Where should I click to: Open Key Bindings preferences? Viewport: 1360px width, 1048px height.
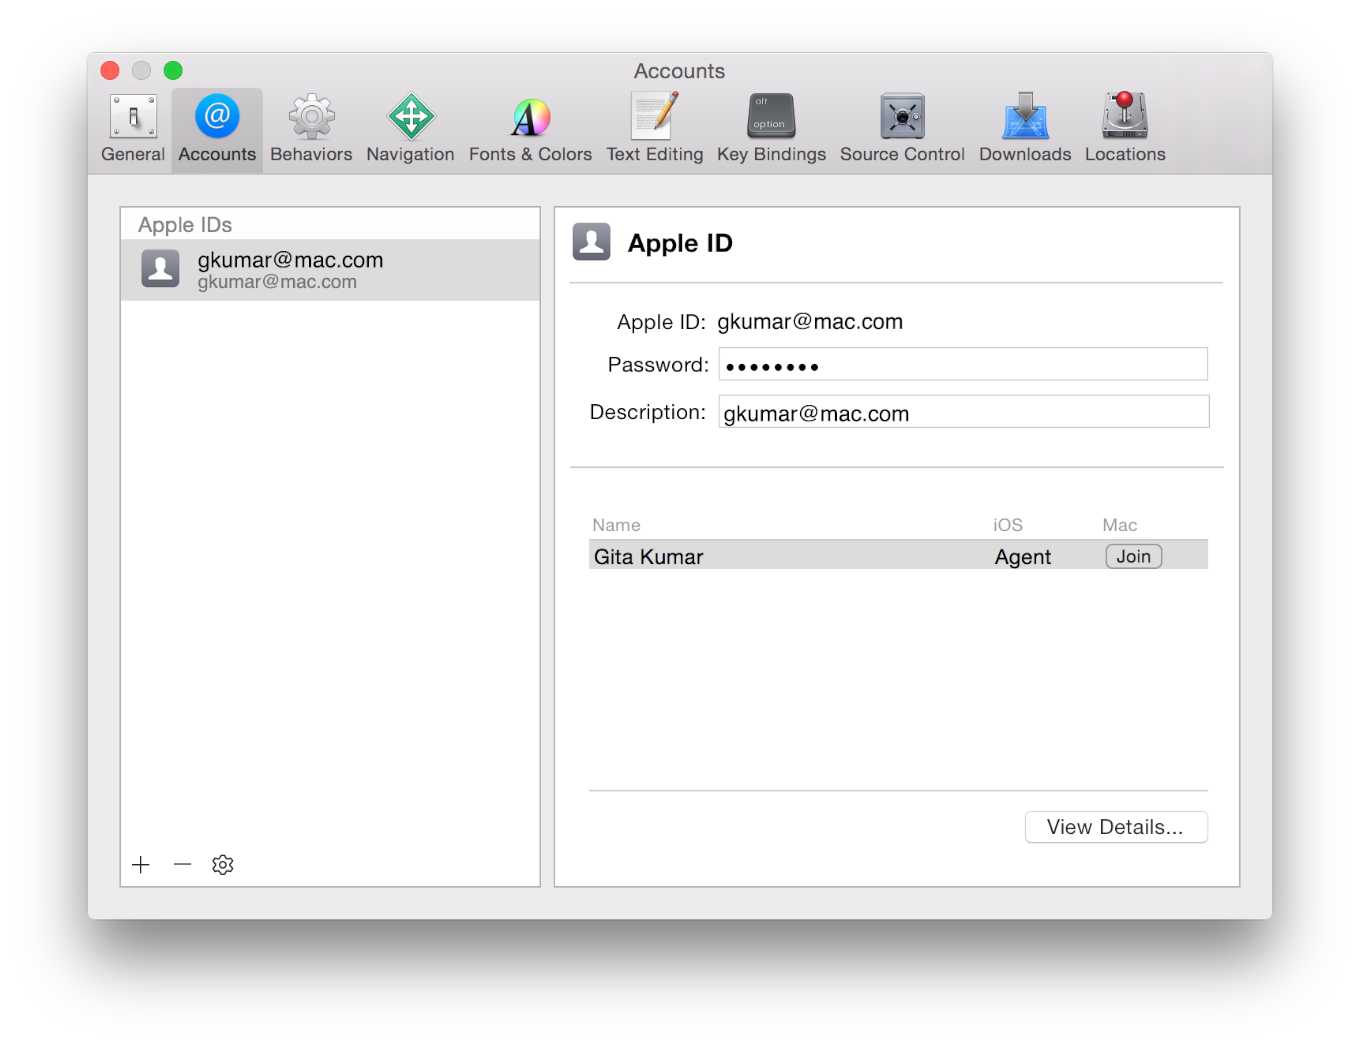771,130
